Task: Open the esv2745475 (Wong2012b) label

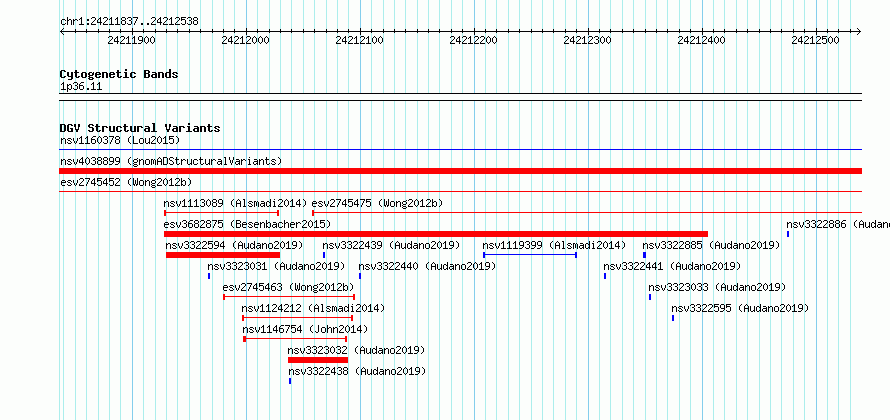Action: point(377,203)
